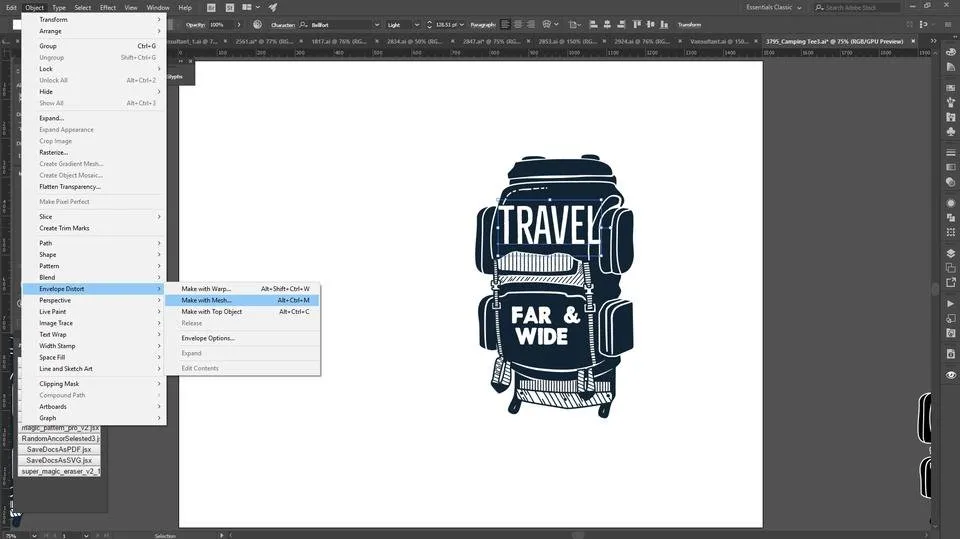Show hidden document tabs chevron
Screen dimensions: 960x539
[933, 41]
